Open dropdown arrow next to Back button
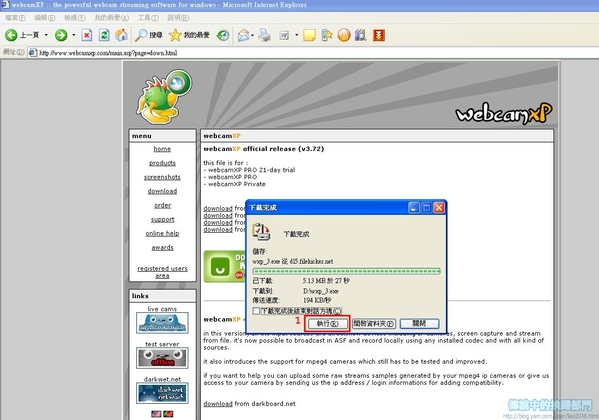The width and height of the screenshot is (599, 420). pos(46,35)
